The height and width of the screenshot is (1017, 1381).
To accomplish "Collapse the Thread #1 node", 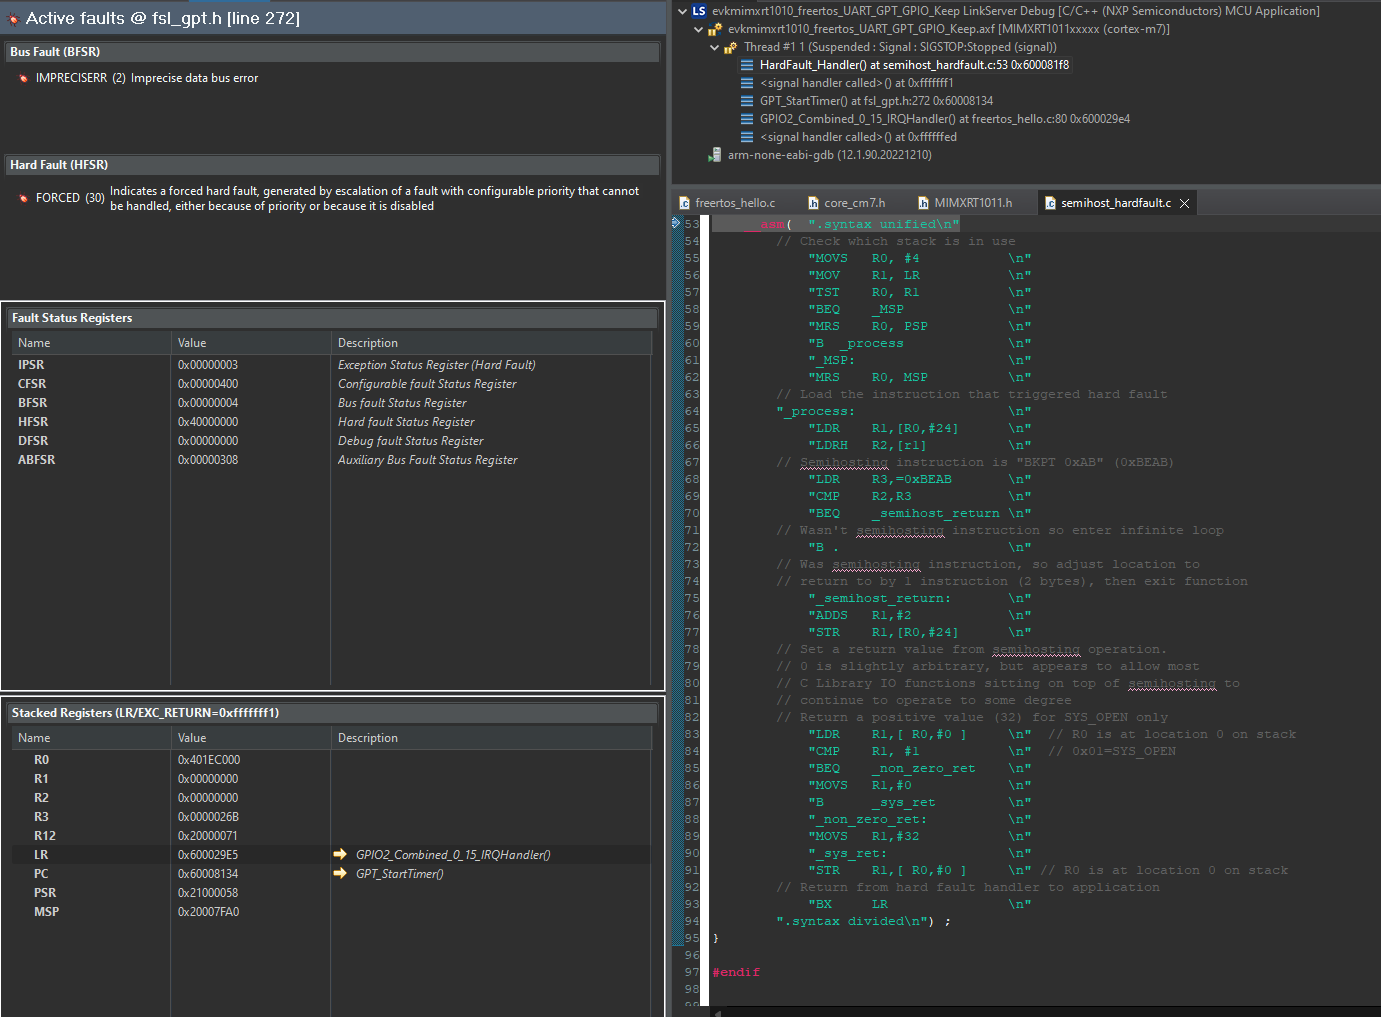I will tap(714, 47).
